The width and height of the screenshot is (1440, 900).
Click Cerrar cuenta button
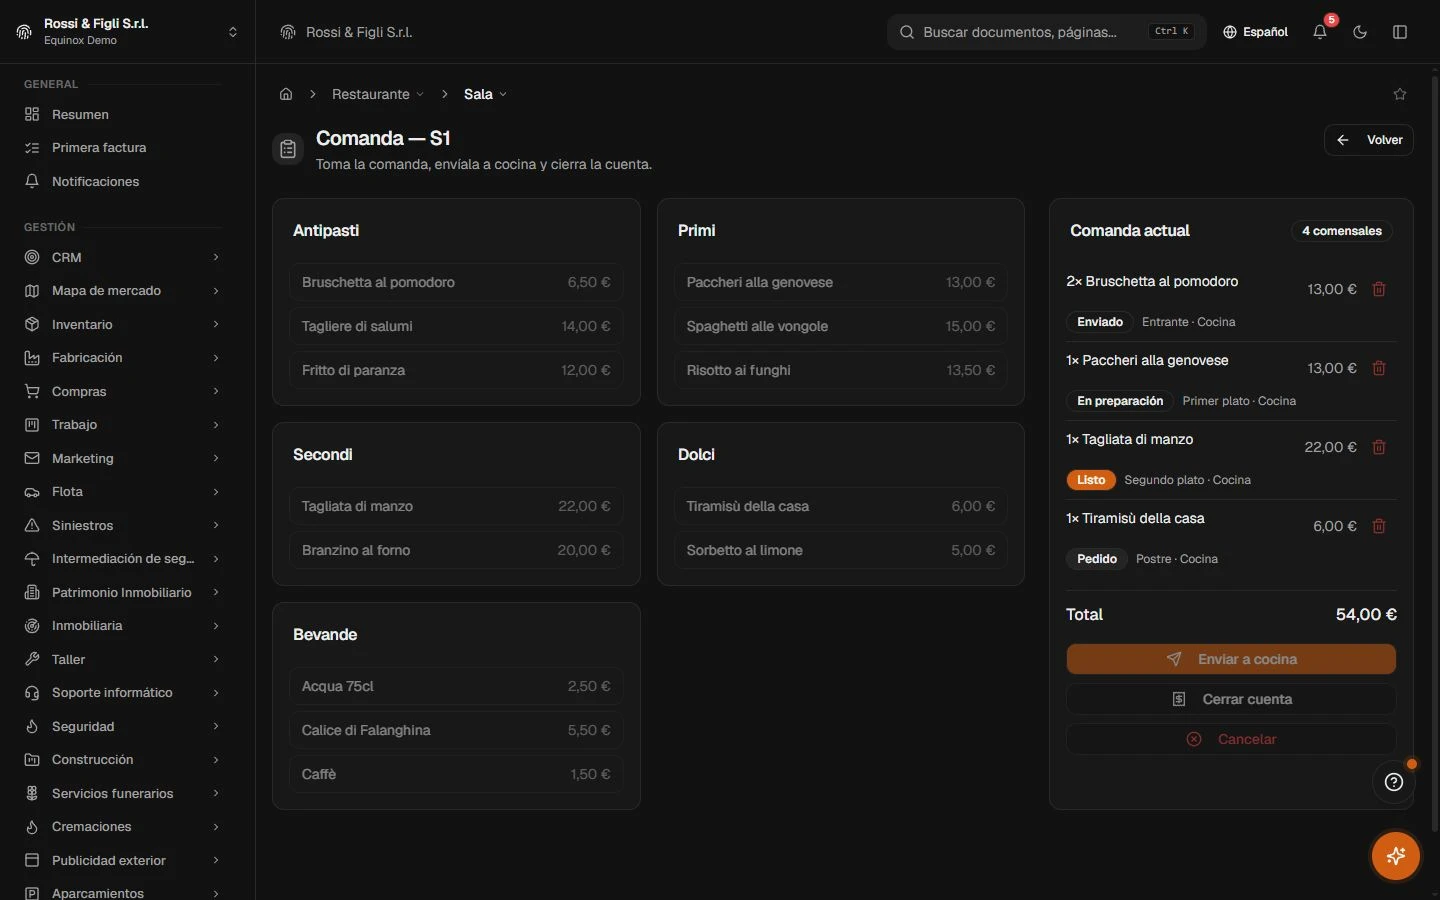1231,699
